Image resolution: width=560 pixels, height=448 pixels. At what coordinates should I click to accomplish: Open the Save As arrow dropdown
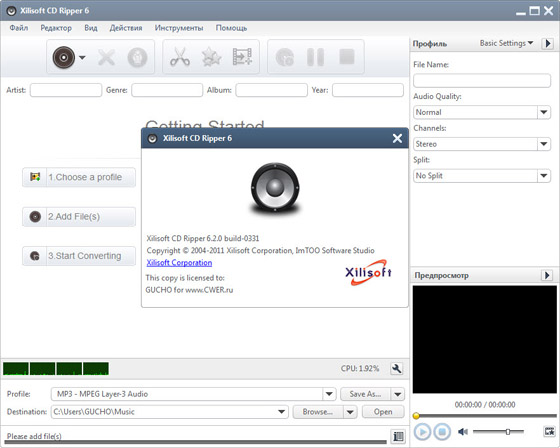pyautogui.click(x=398, y=394)
